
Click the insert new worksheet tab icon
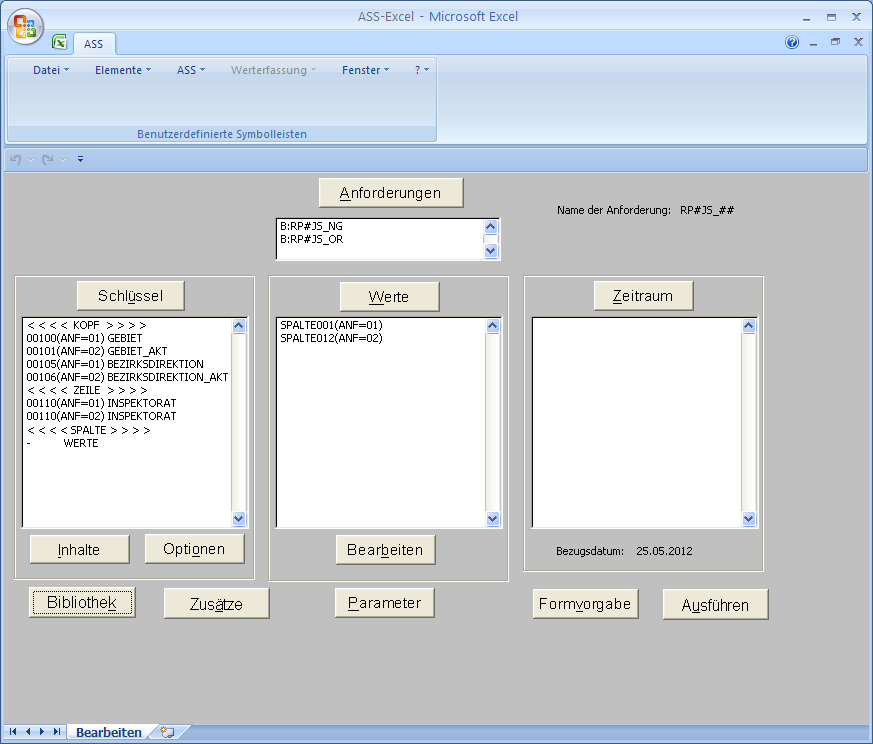[167, 733]
